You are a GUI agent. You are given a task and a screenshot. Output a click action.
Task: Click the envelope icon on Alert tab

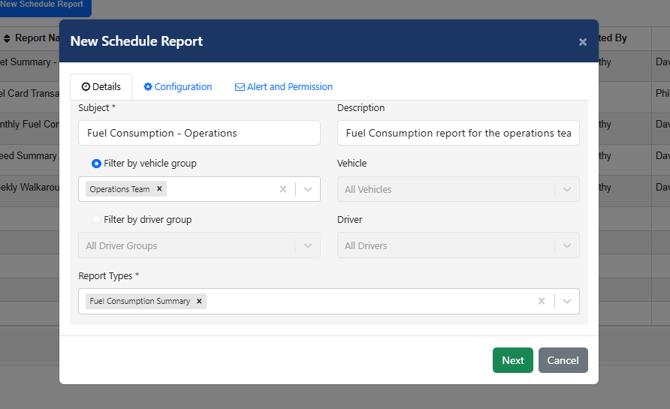[240, 87]
